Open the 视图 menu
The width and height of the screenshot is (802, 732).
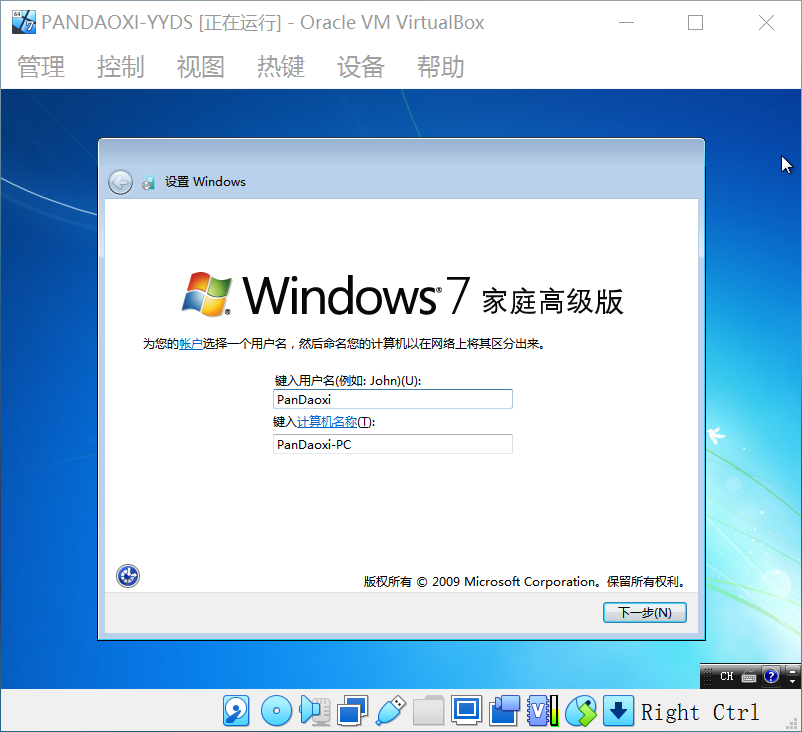(200, 67)
